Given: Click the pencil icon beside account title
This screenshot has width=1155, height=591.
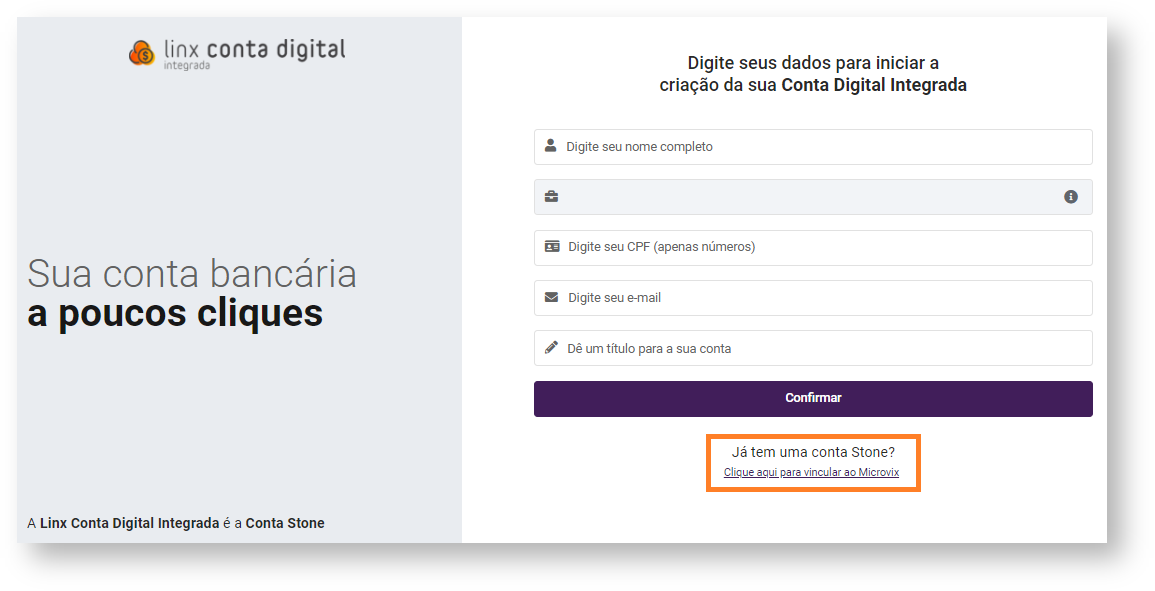Looking at the screenshot, I should (x=551, y=348).
